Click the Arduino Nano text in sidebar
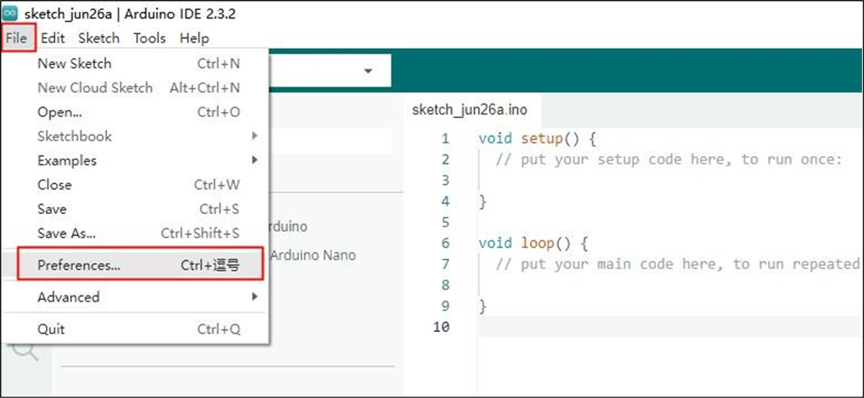 tap(314, 255)
